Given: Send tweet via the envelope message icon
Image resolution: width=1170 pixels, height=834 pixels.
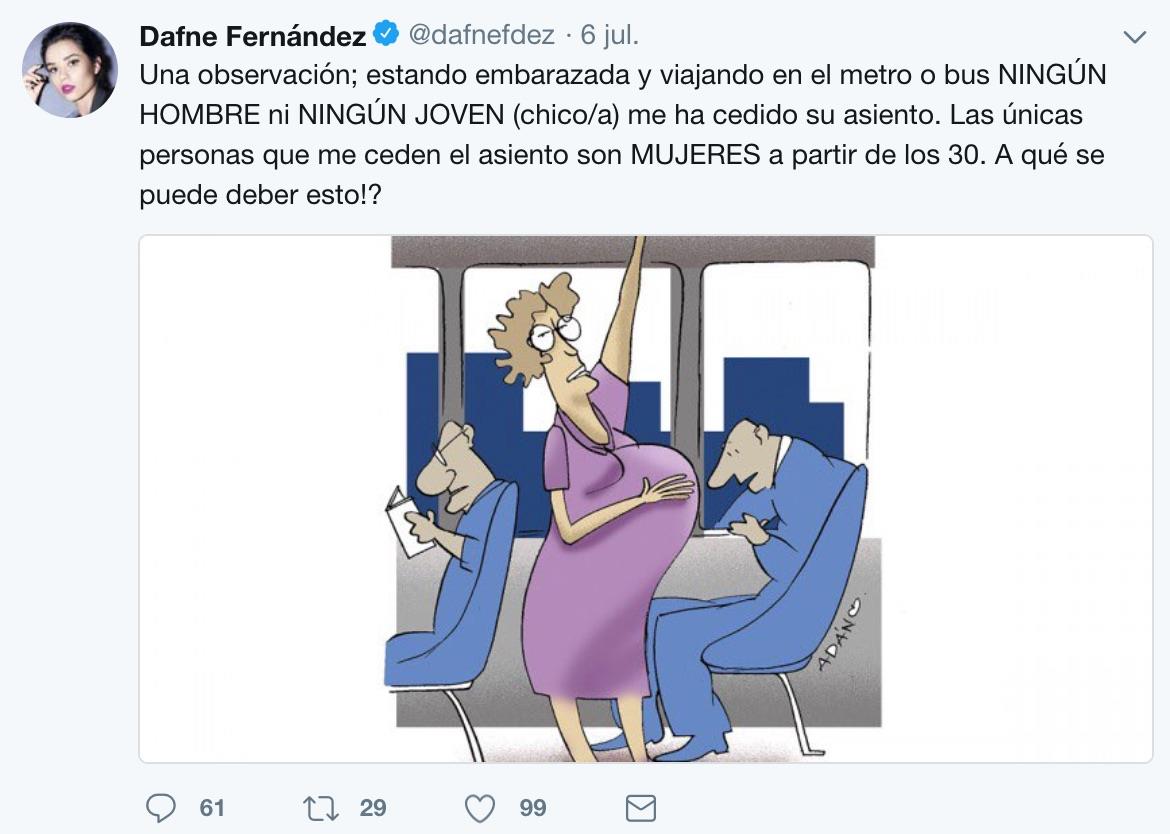Looking at the screenshot, I should pyautogui.click(x=640, y=807).
